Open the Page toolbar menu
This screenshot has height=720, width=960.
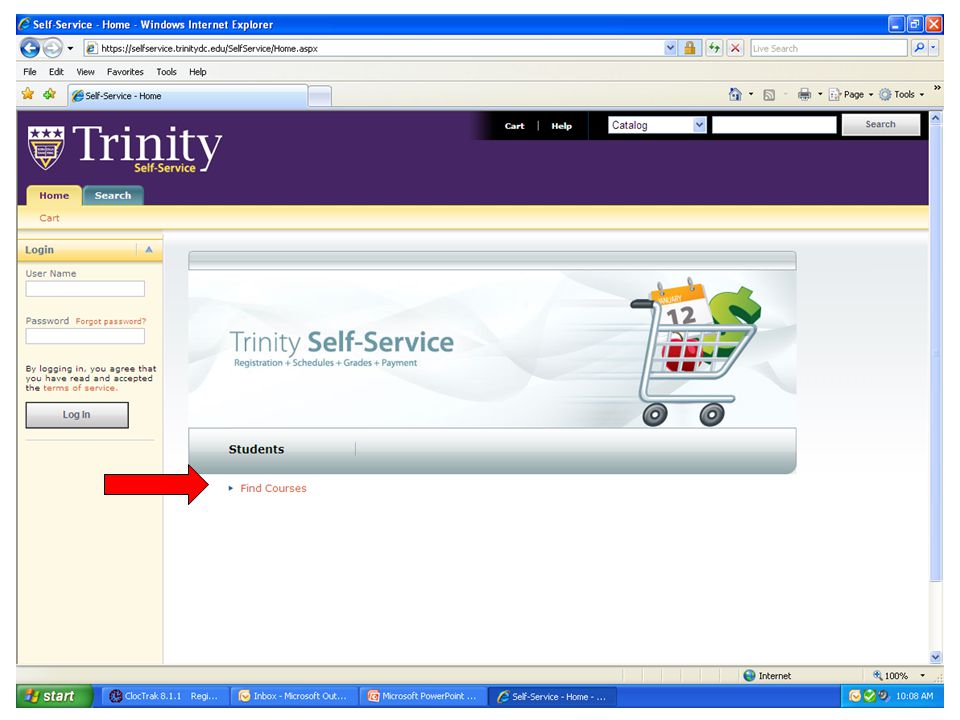pyautogui.click(x=851, y=94)
